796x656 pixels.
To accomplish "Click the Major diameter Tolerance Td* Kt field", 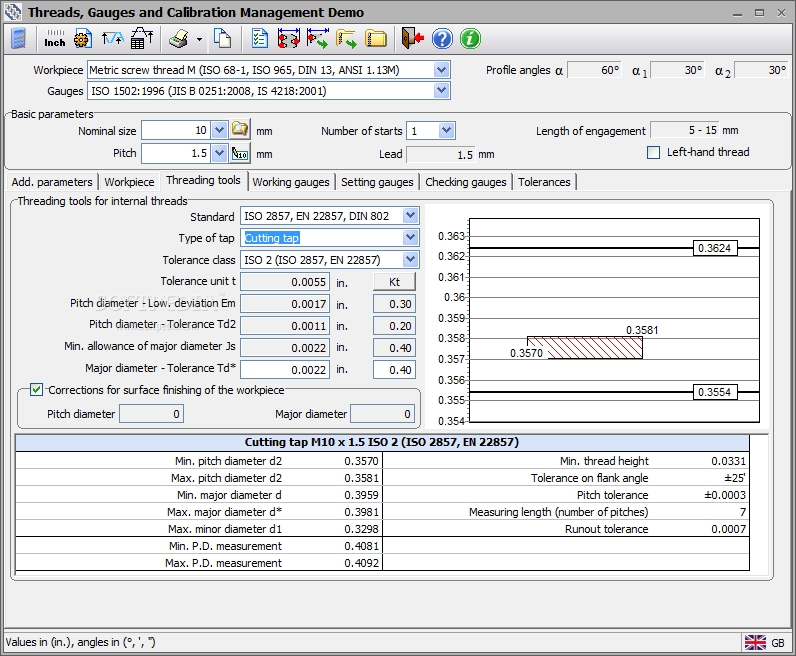I will 394,370.
